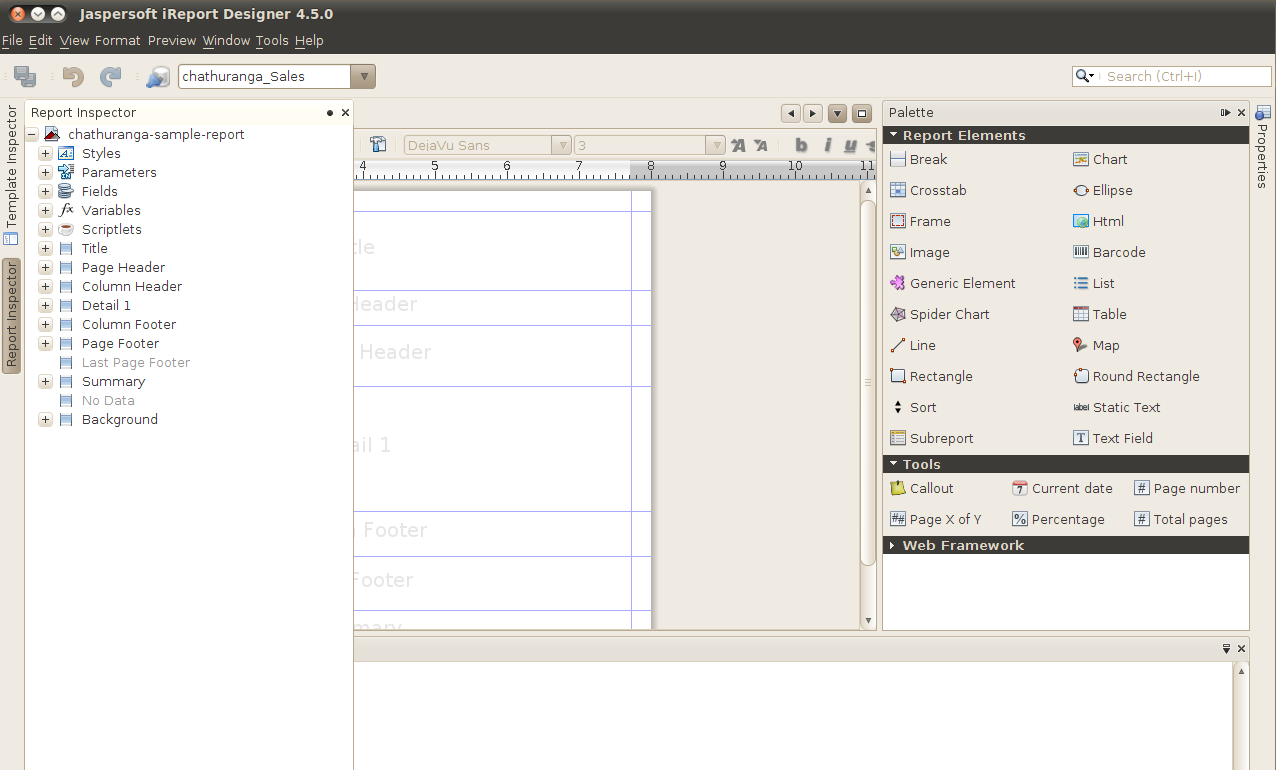
Task: Select the Sort palette element
Action: point(913,407)
